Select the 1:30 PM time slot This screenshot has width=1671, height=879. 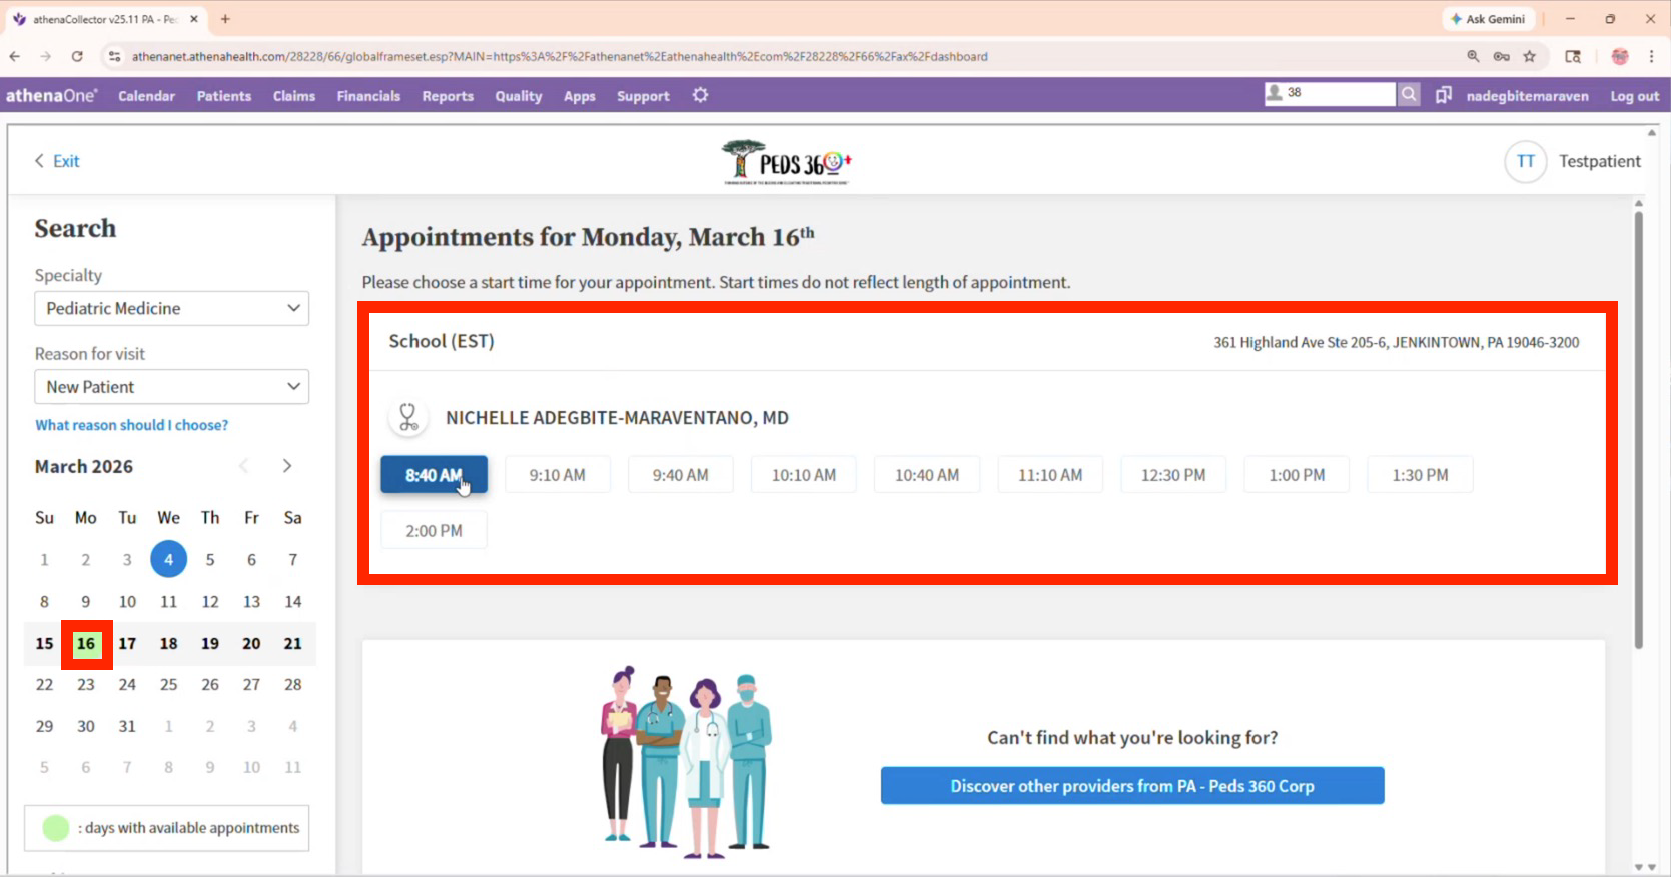1420,475
